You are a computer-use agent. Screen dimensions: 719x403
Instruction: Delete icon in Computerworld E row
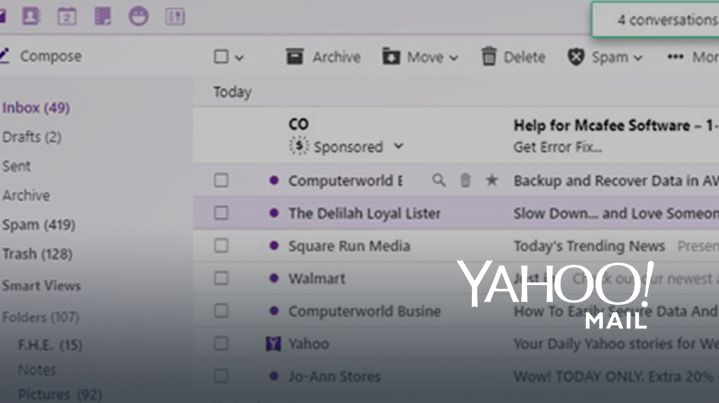tap(465, 180)
